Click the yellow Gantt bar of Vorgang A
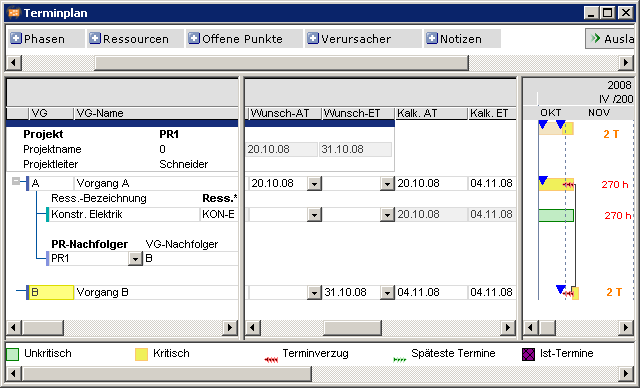Screen dimensions: 640x388 (556, 184)
